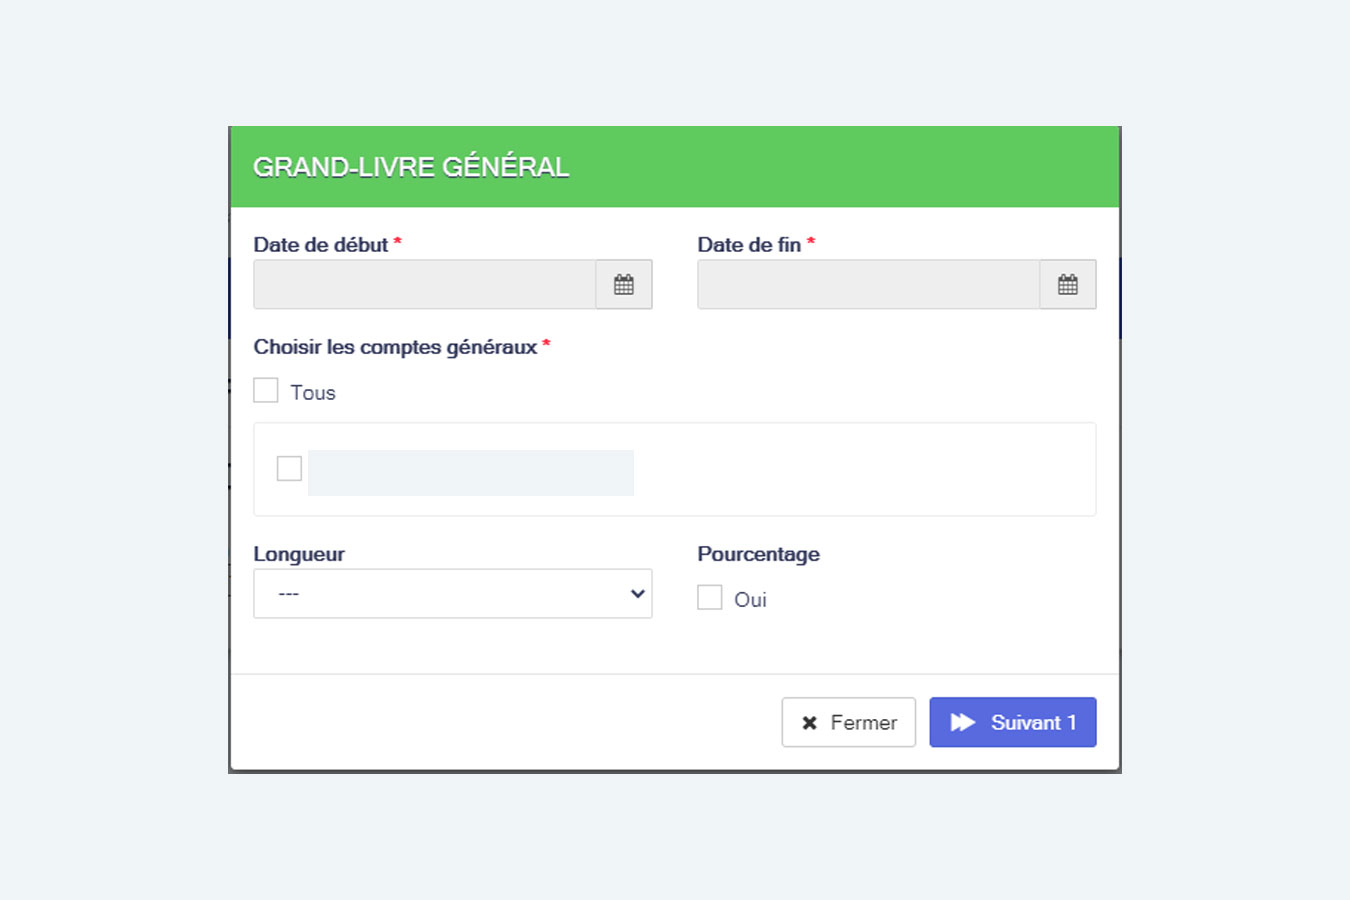Open the Date de fin calendar picker

click(x=1068, y=285)
